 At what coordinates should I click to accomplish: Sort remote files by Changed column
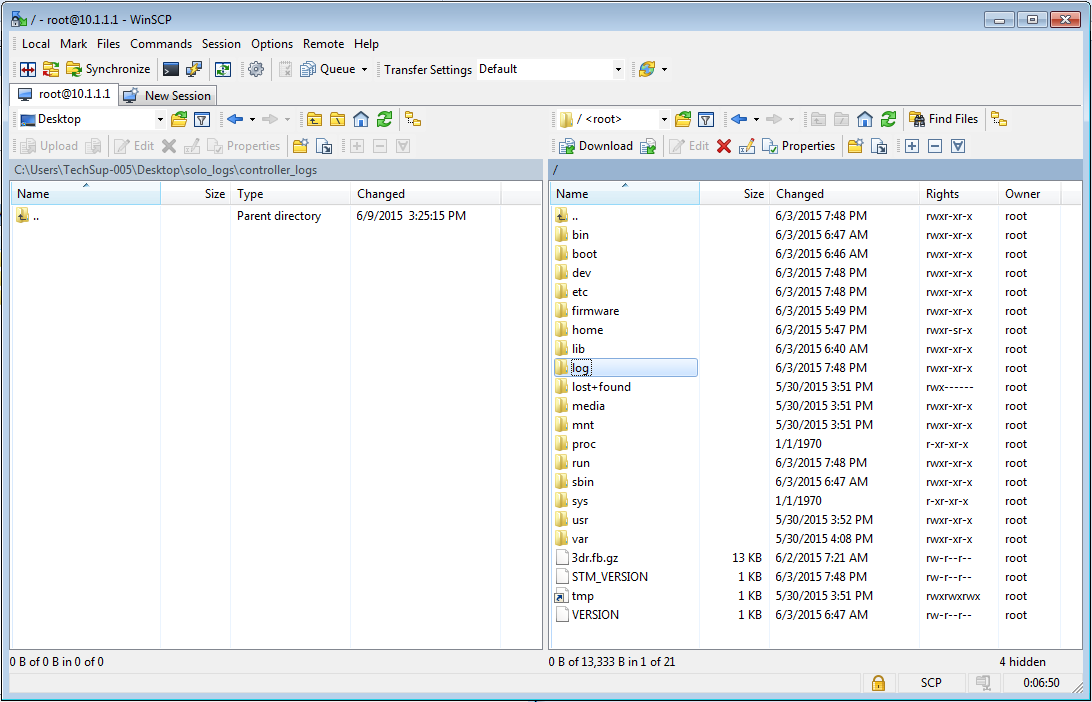coord(844,194)
